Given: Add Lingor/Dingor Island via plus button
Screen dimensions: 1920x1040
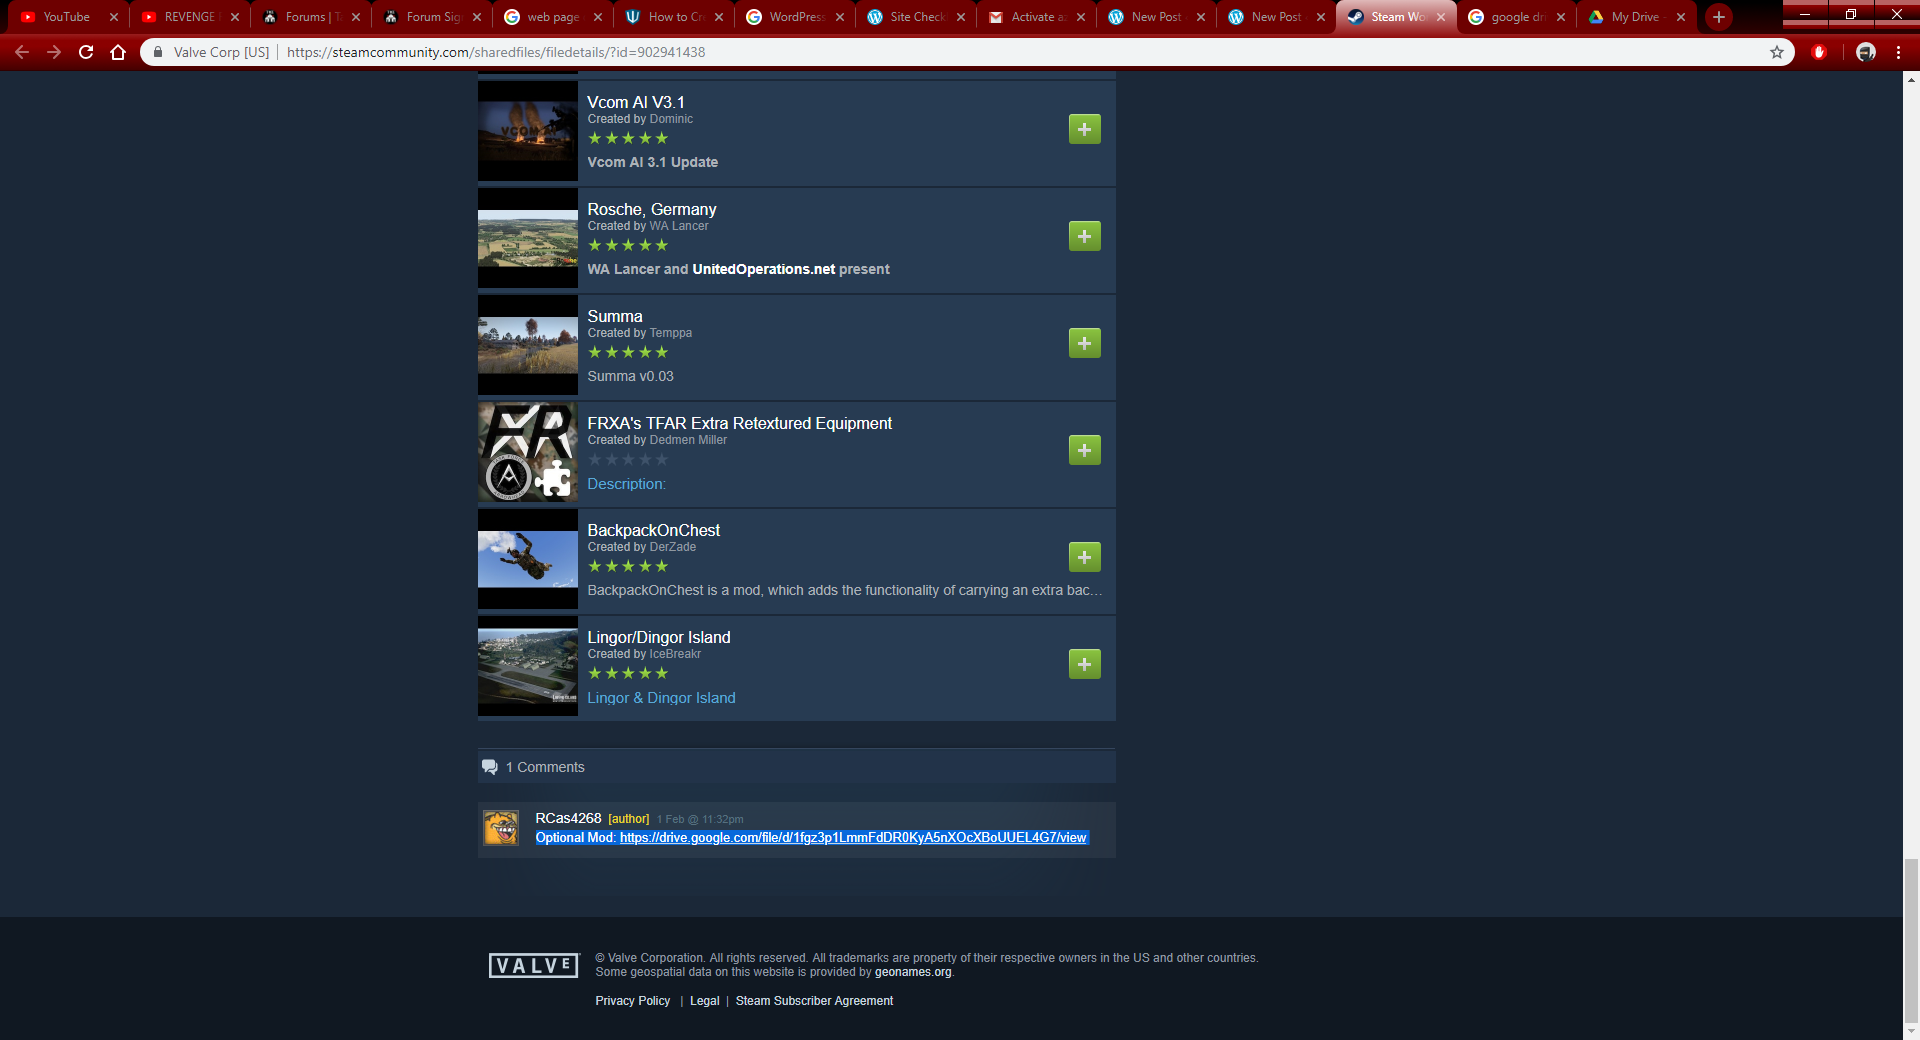Looking at the screenshot, I should [1084, 664].
